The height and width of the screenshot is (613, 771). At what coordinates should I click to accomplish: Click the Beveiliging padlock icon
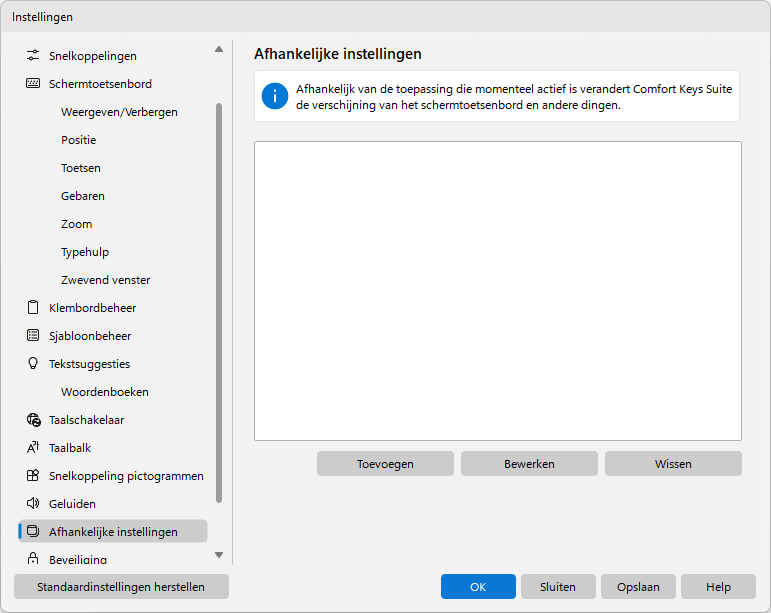[33, 559]
